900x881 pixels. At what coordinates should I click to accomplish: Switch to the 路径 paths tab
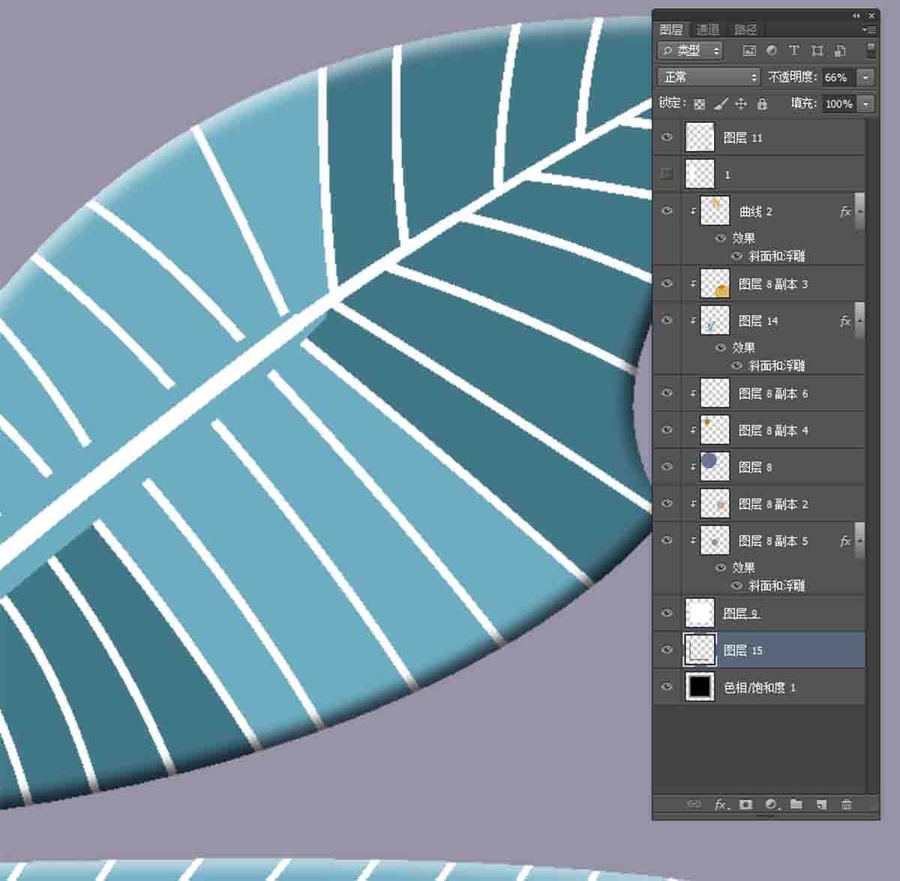coord(745,29)
